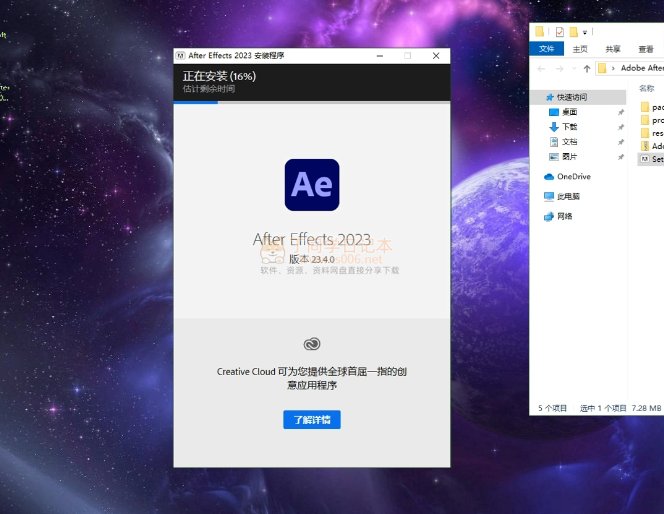Sort files by 名称 (Name) column header
This screenshot has height=514, width=664.
pyautogui.click(x=646, y=88)
